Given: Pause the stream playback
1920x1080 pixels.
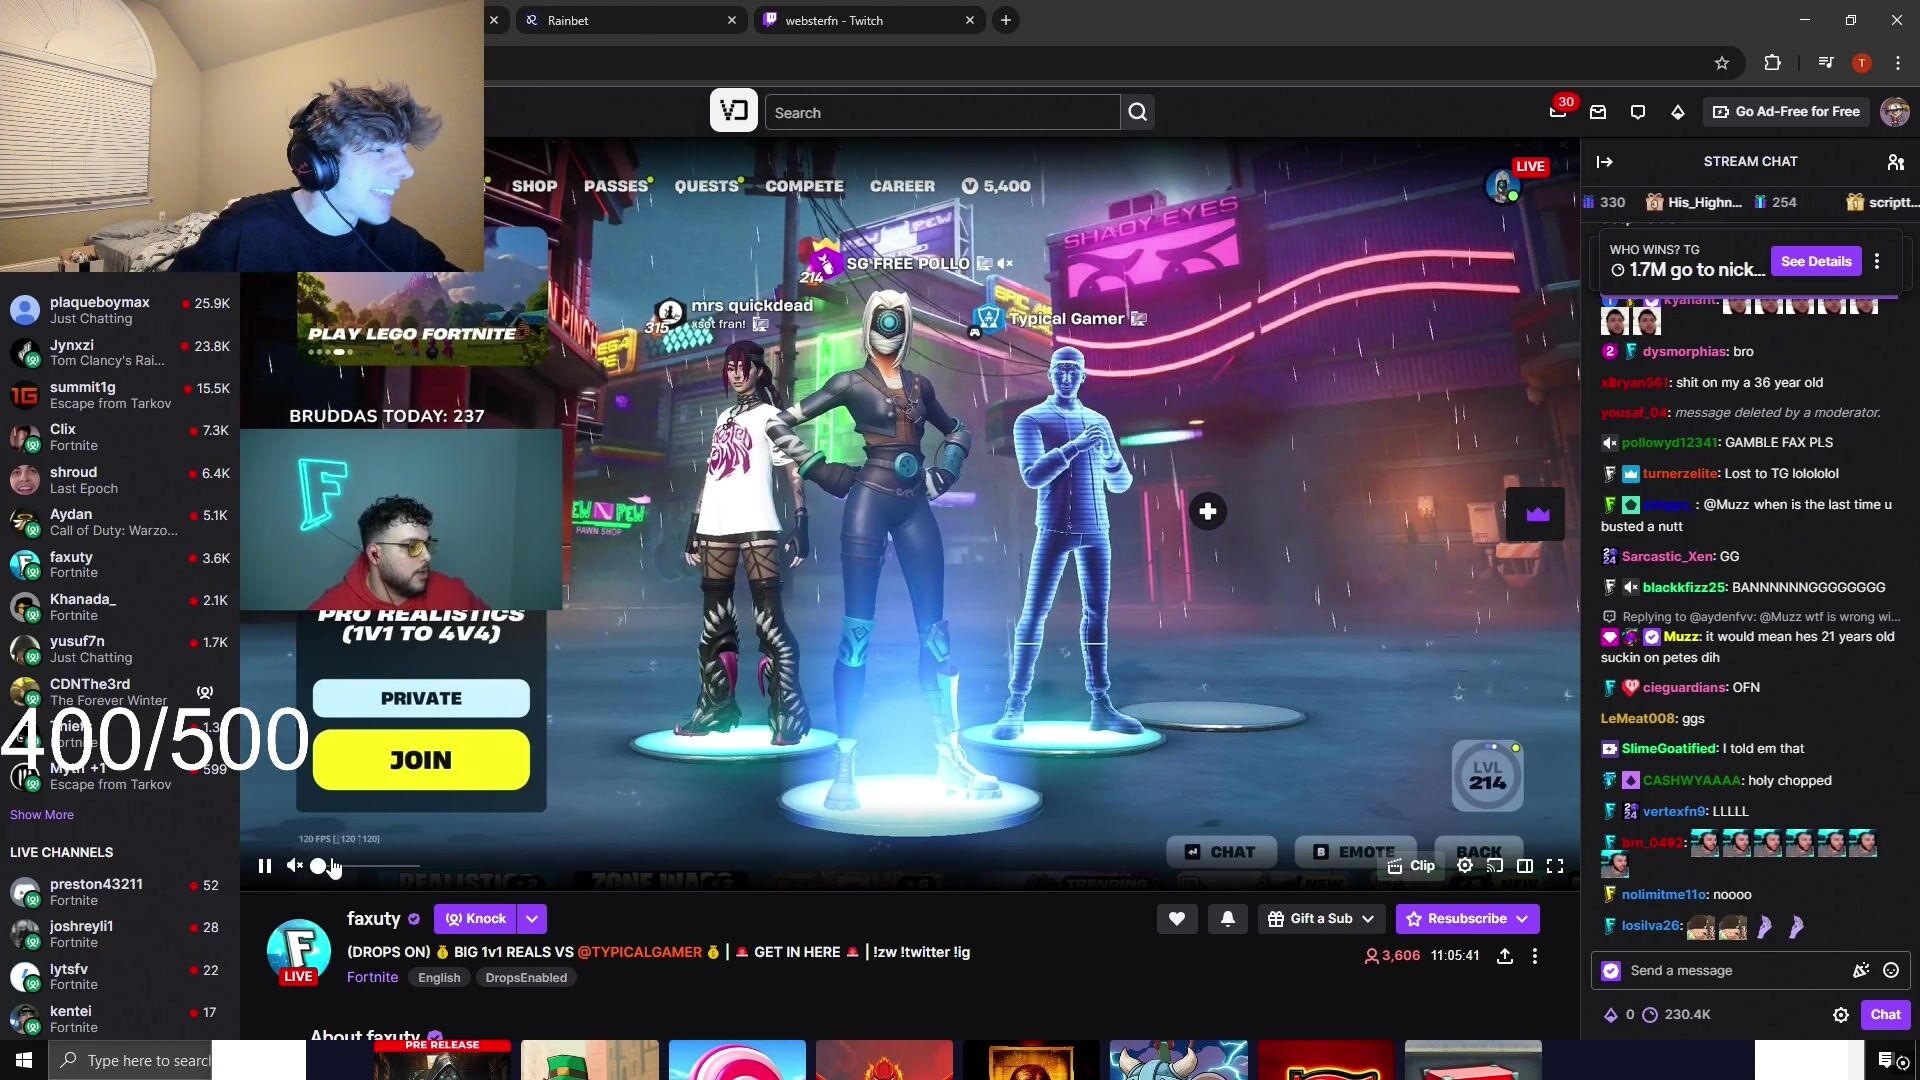Looking at the screenshot, I should tap(265, 866).
